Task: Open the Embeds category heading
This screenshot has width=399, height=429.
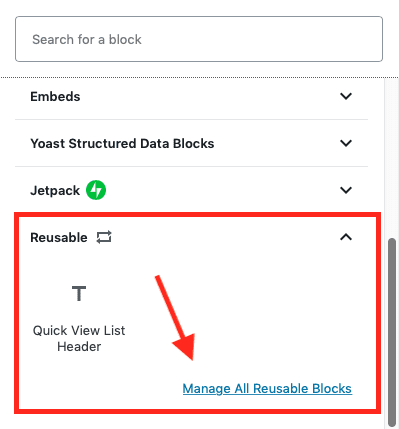Action: (x=55, y=97)
